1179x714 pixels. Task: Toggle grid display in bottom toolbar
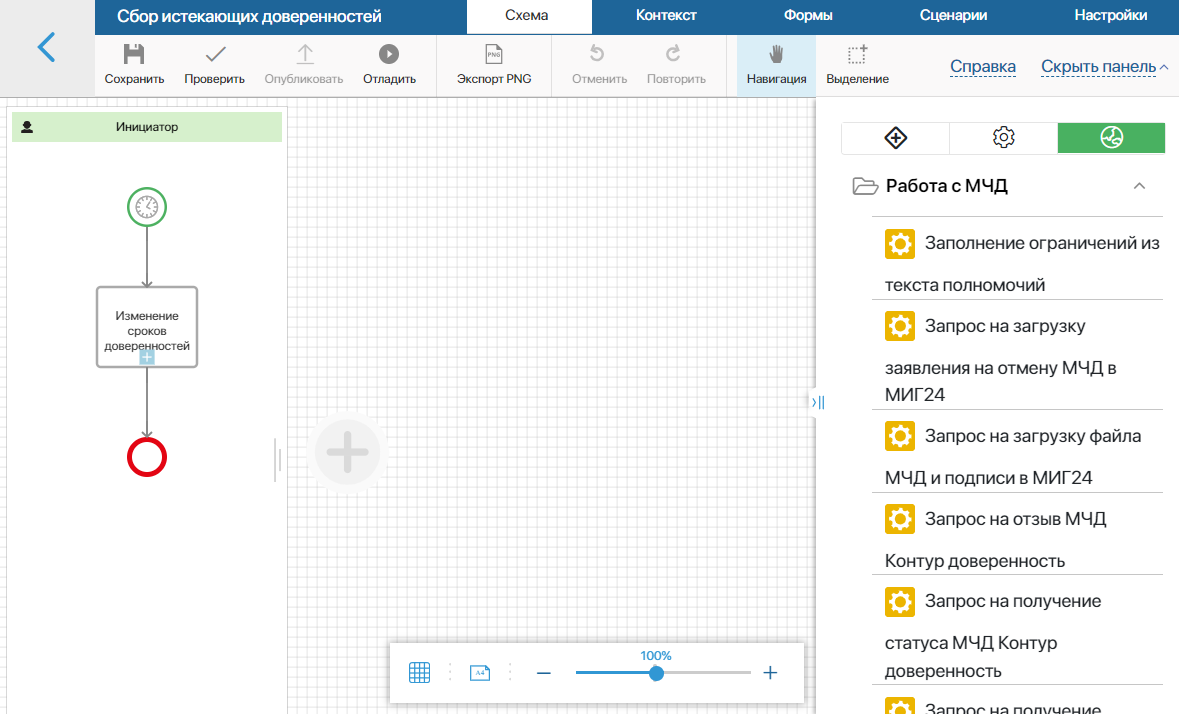pos(419,673)
